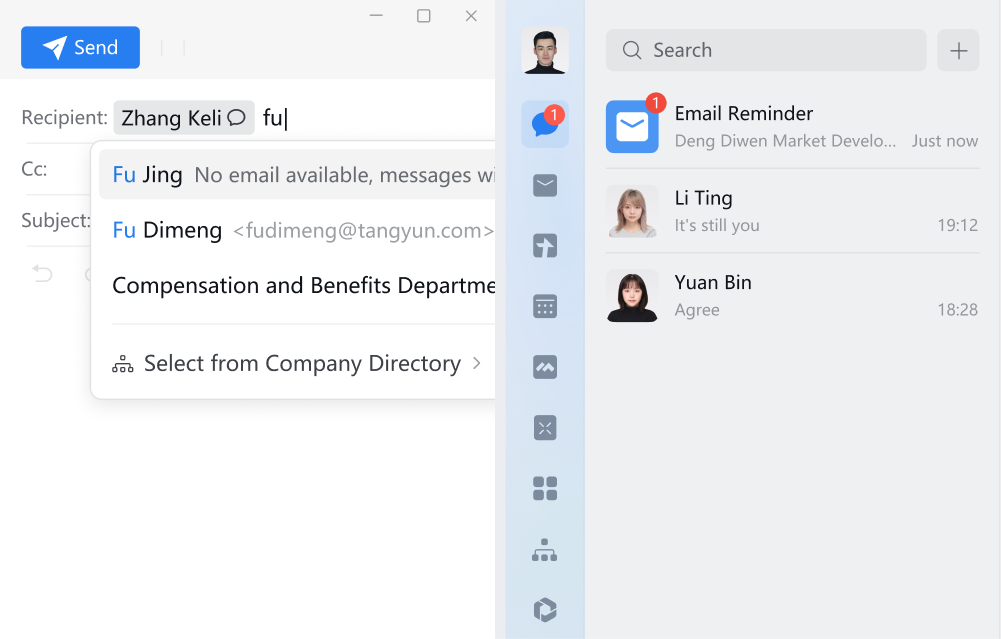Open the Mail envelope icon in sidebar
The width and height of the screenshot is (1001, 639).
(x=545, y=185)
